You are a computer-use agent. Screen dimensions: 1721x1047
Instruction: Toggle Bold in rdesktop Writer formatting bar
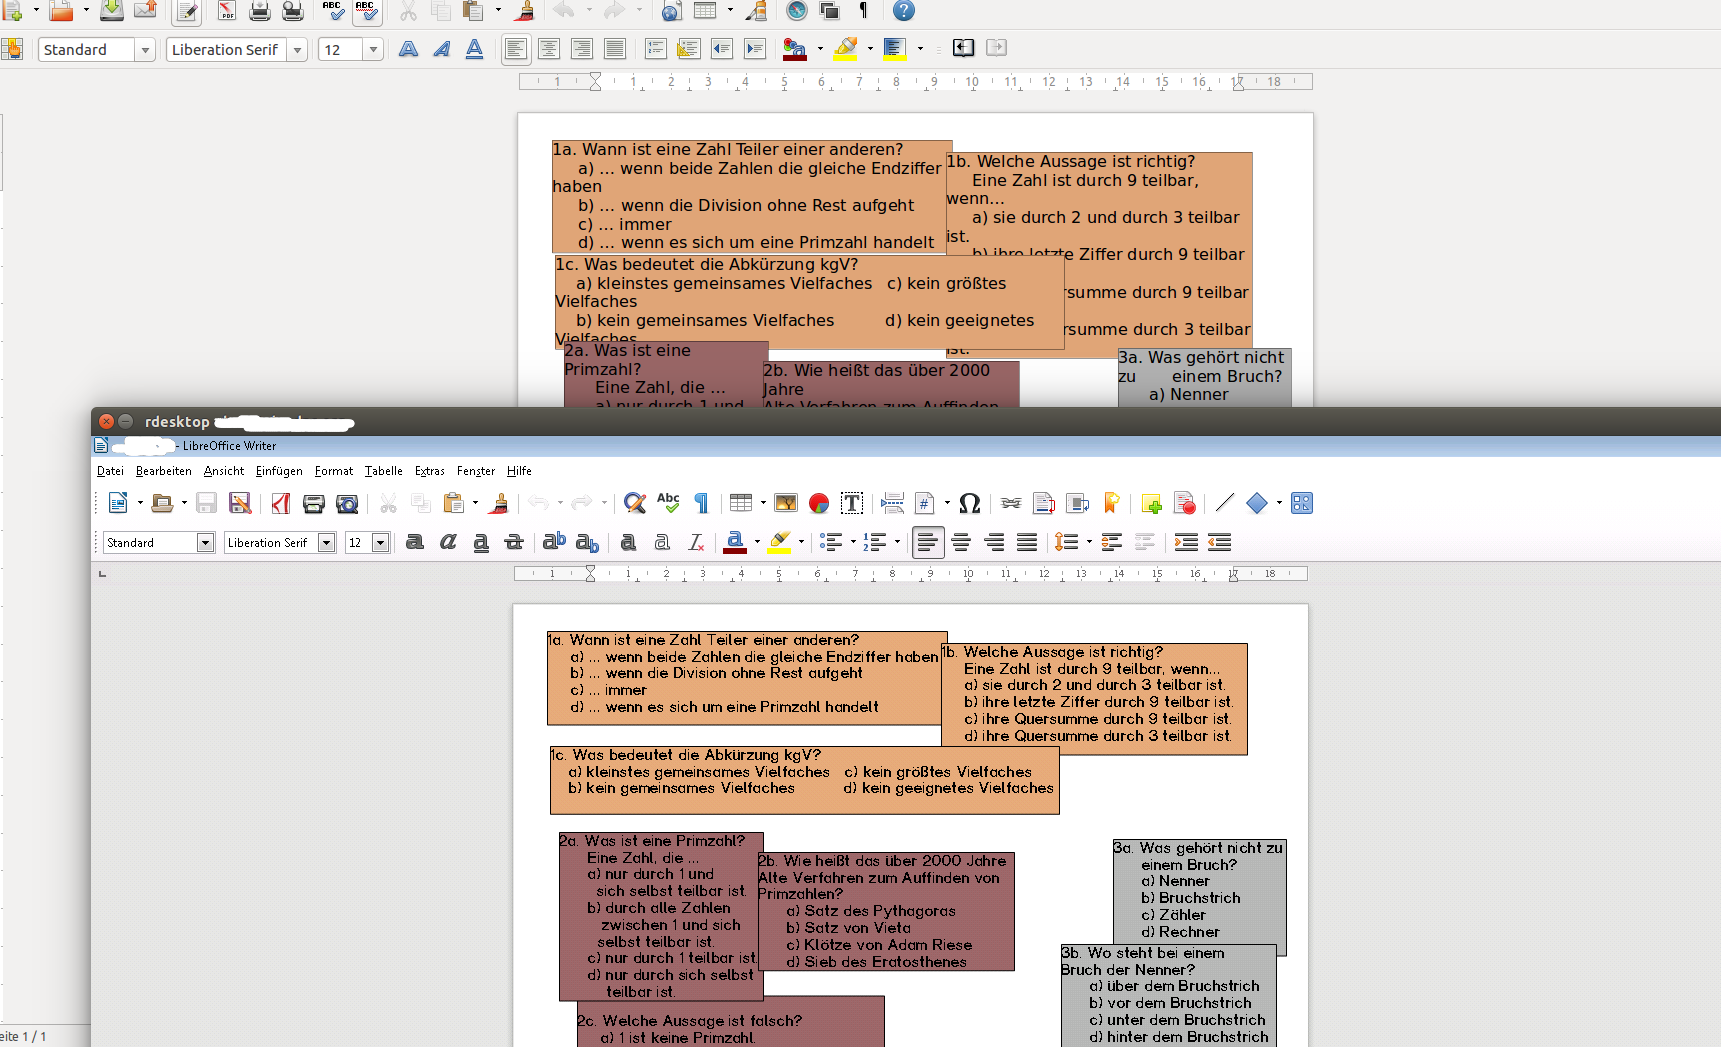click(x=415, y=542)
